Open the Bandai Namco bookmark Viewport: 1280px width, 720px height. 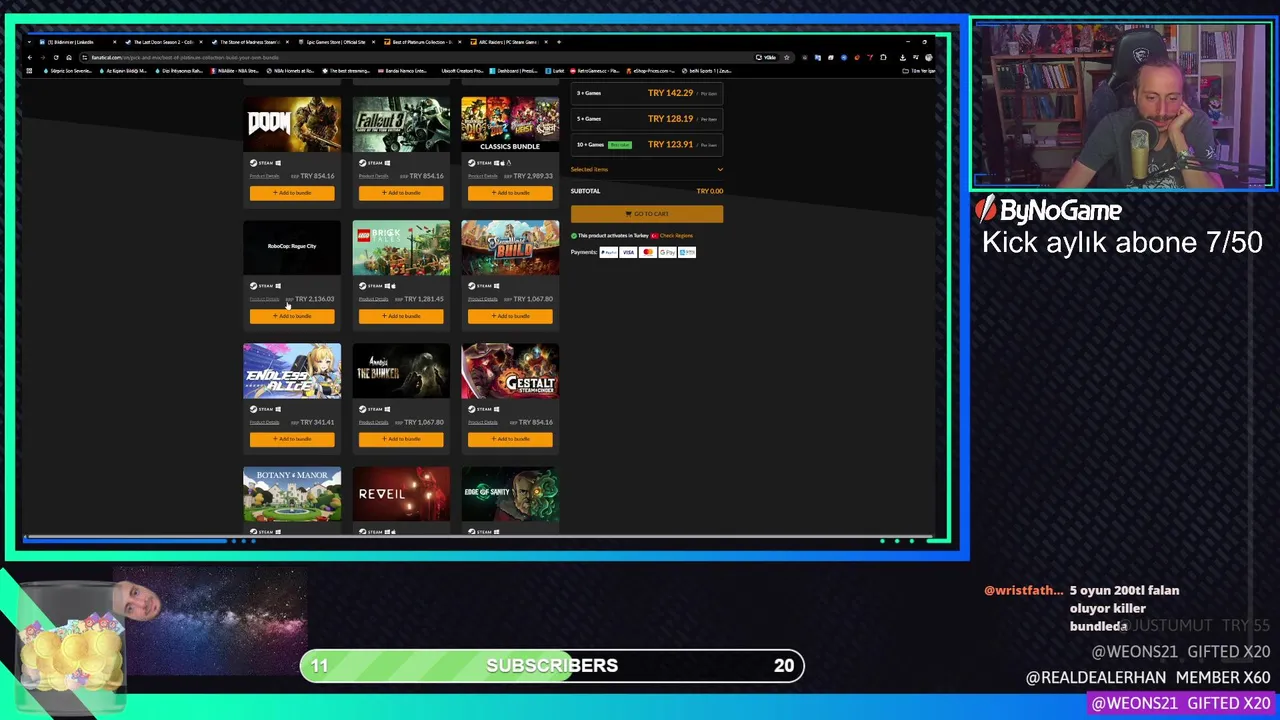402,71
